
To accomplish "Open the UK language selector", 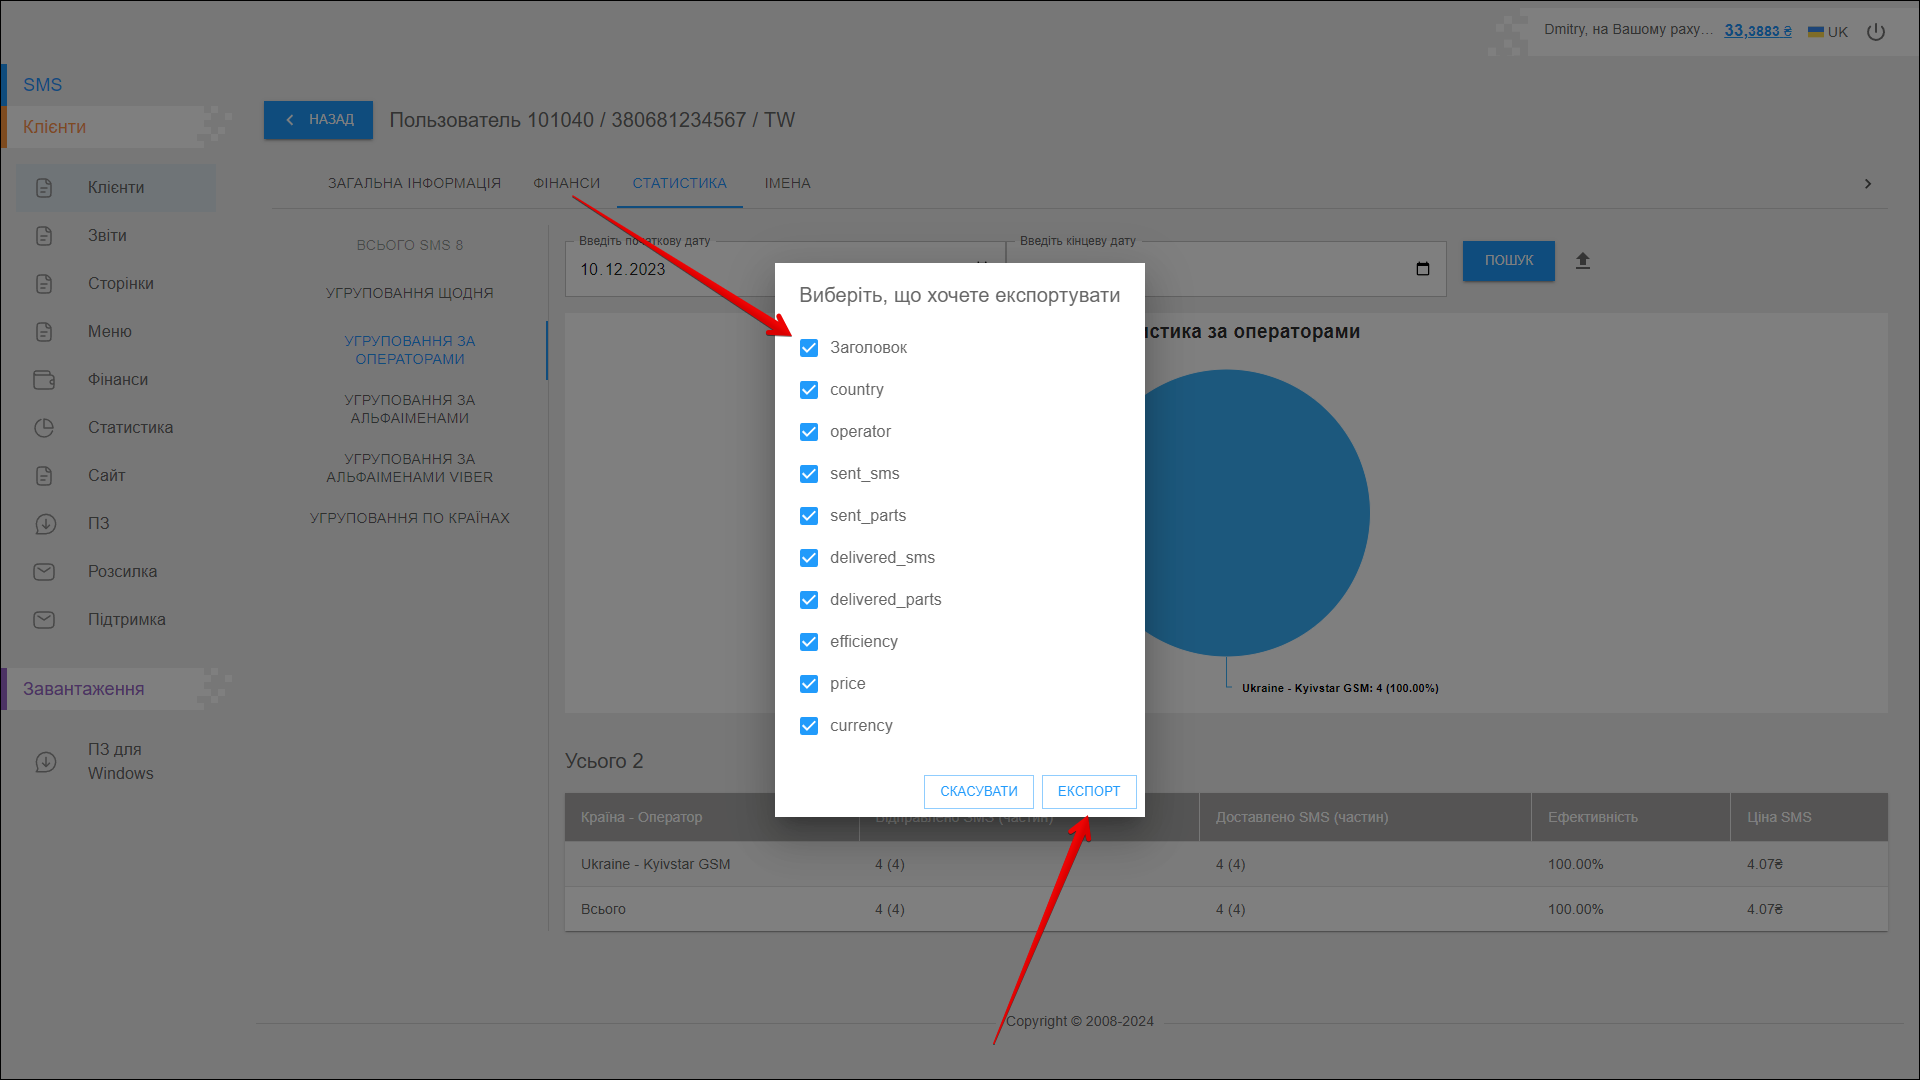I will (1828, 32).
